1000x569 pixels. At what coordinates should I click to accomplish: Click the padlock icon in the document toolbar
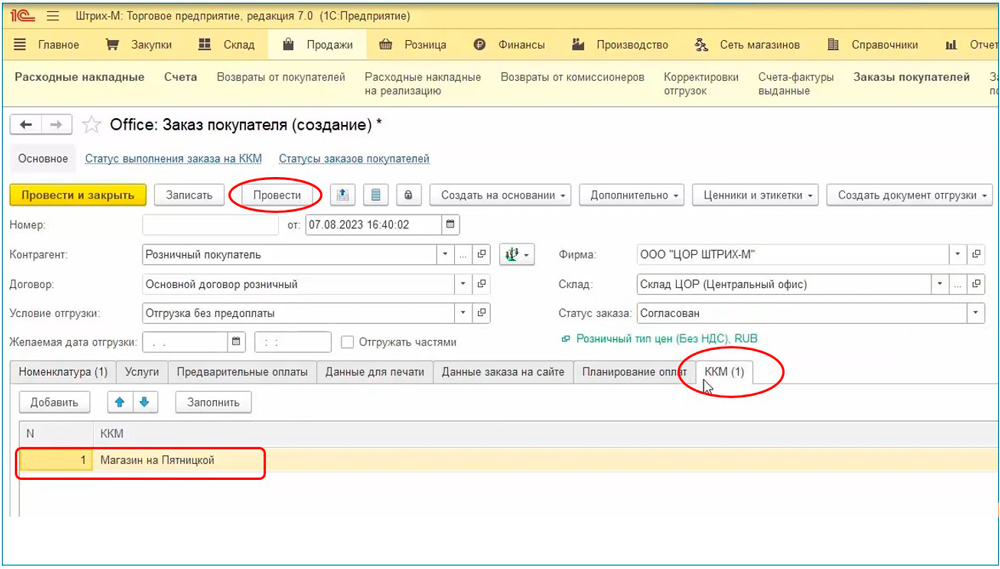[x=408, y=195]
